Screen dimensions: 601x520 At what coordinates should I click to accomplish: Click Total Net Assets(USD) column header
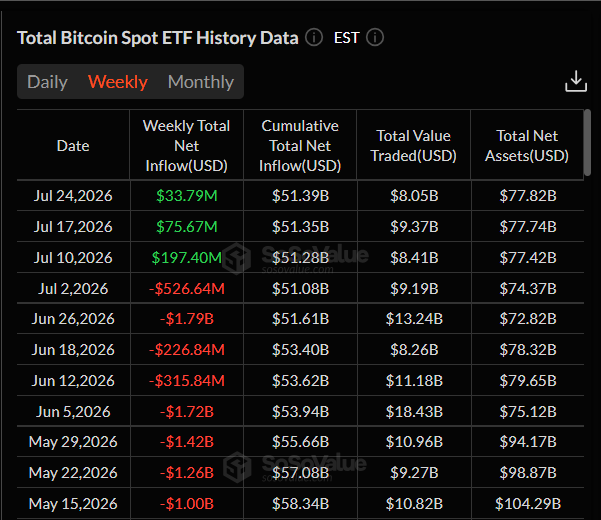pyautogui.click(x=527, y=146)
